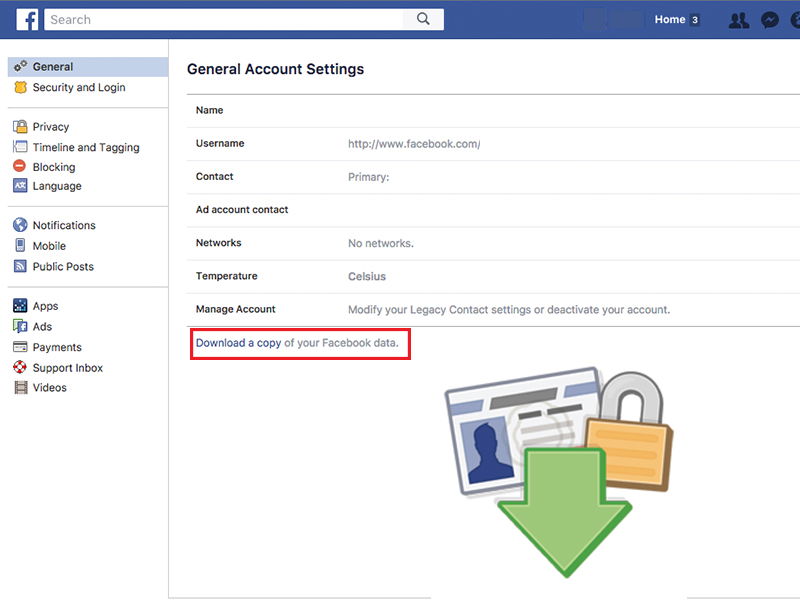Edit the Ad account contact row
This screenshot has height=600, width=800.
coord(493,210)
